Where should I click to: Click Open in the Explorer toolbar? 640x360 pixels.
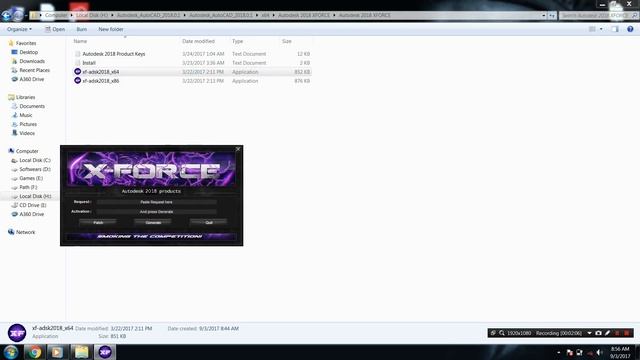click(x=55, y=29)
